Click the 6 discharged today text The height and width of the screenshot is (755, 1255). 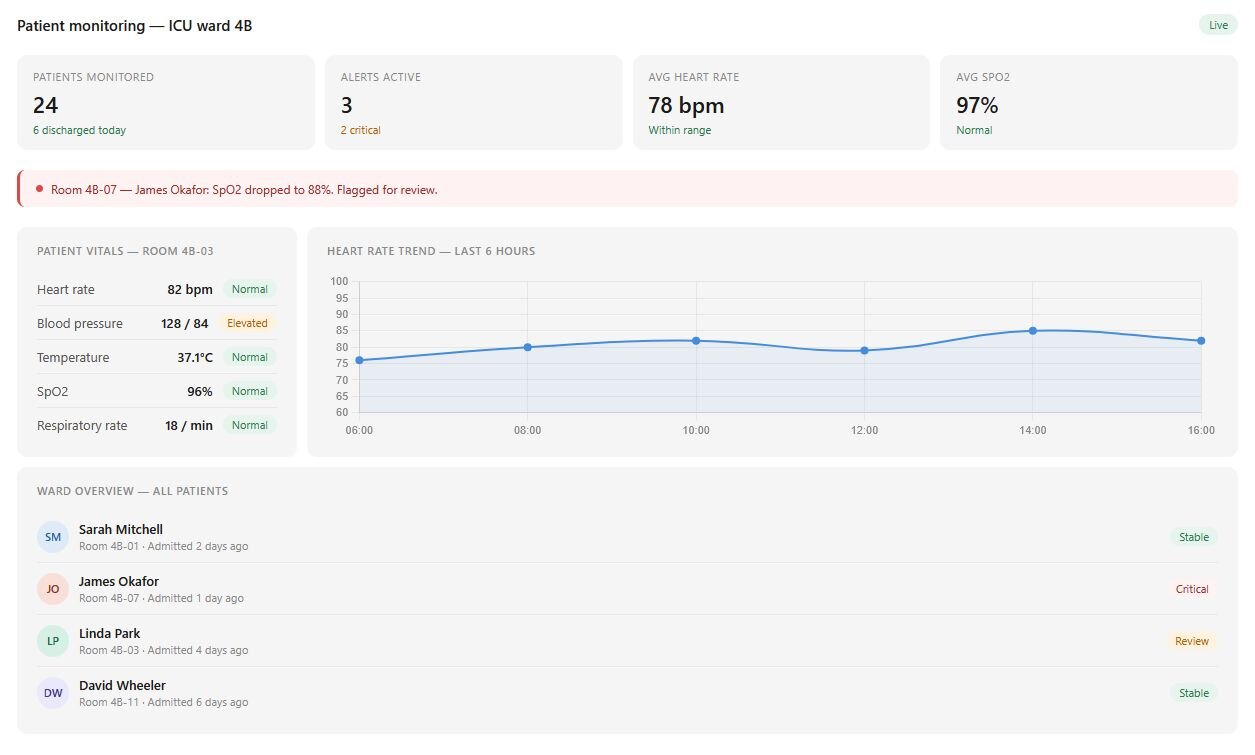pyautogui.click(x=79, y=130)
